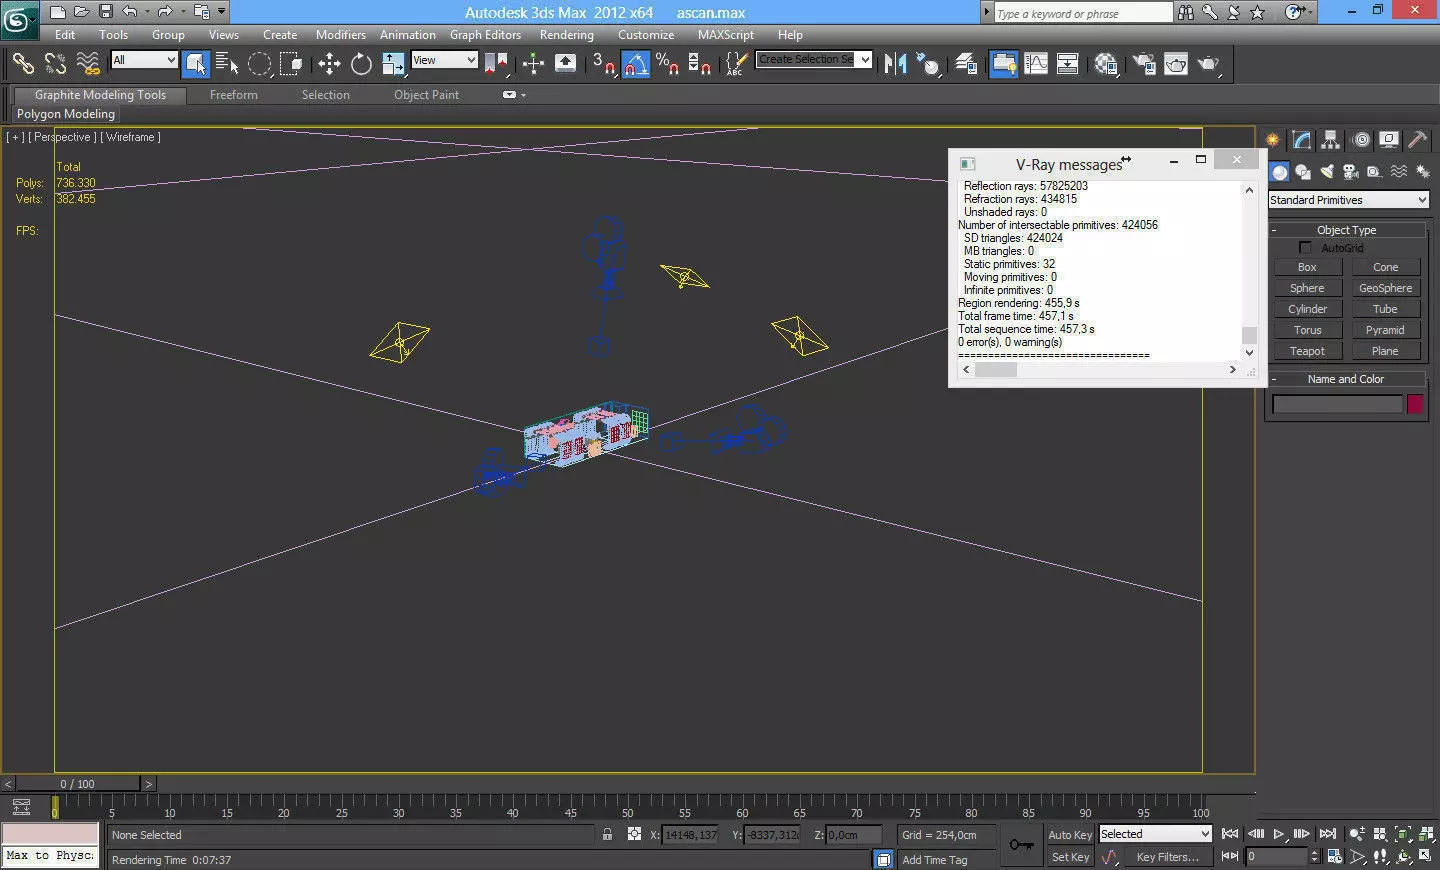Click the Render Setup teapot icon

[x=1144, y=64]
